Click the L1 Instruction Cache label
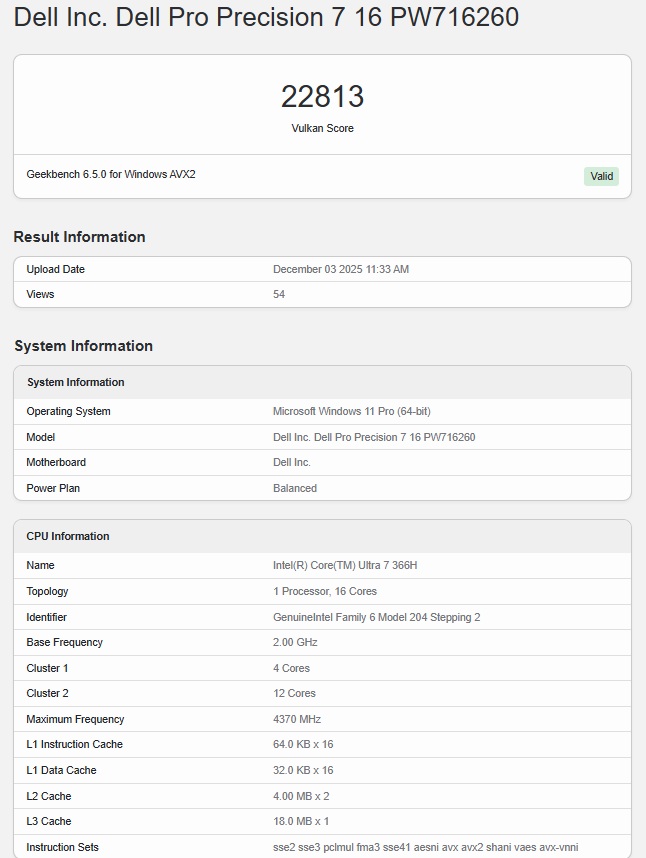This screenshot has width=646, height=858. tap(74, 744)
